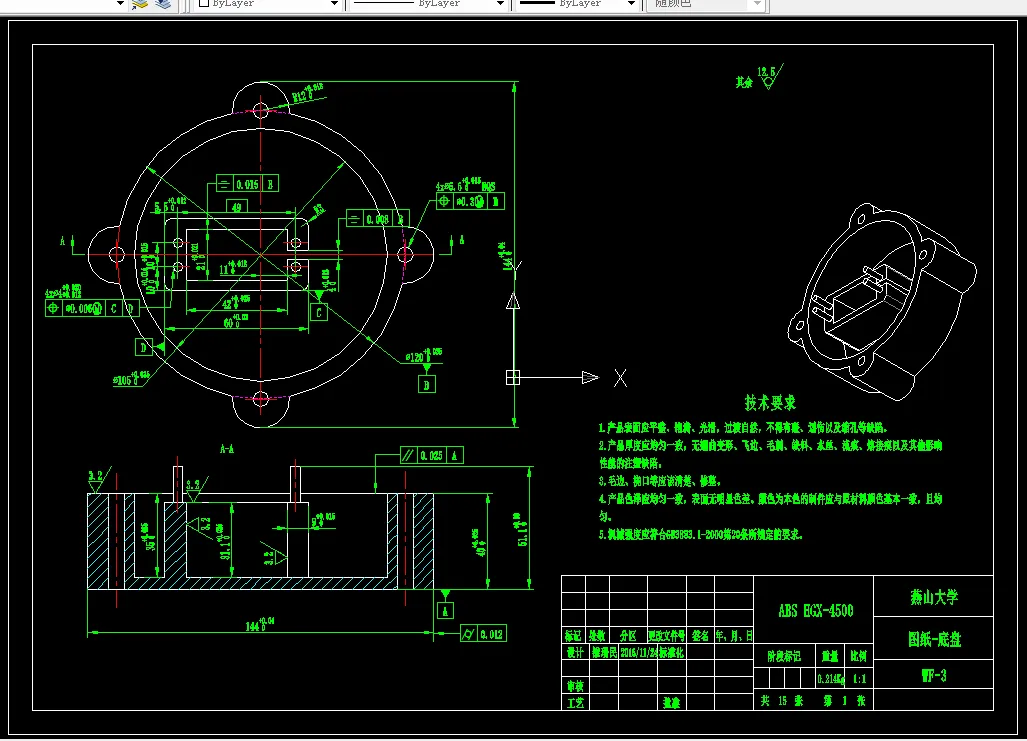Select the ø0.3 position tolerance frame
The height and width of the screenshot is (741, 1027).
coord(470,201)
